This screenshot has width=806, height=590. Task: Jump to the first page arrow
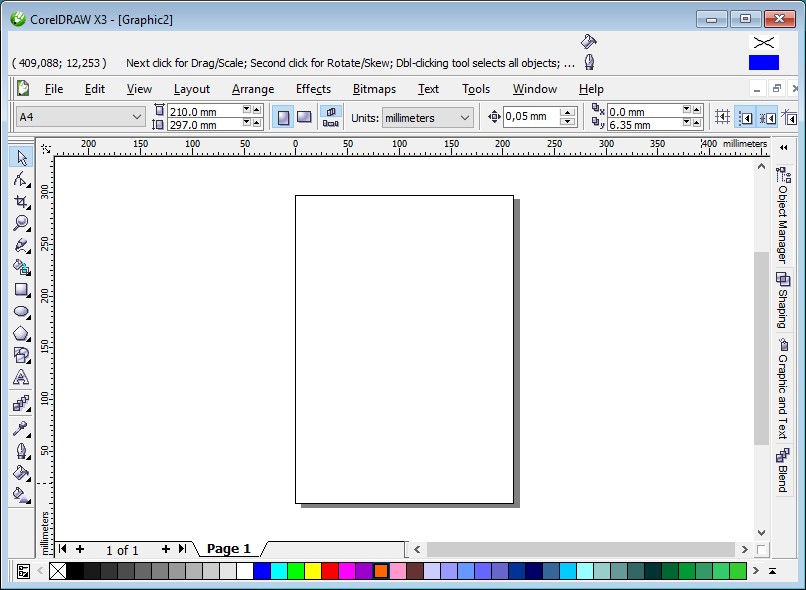(x=62, y=549)
